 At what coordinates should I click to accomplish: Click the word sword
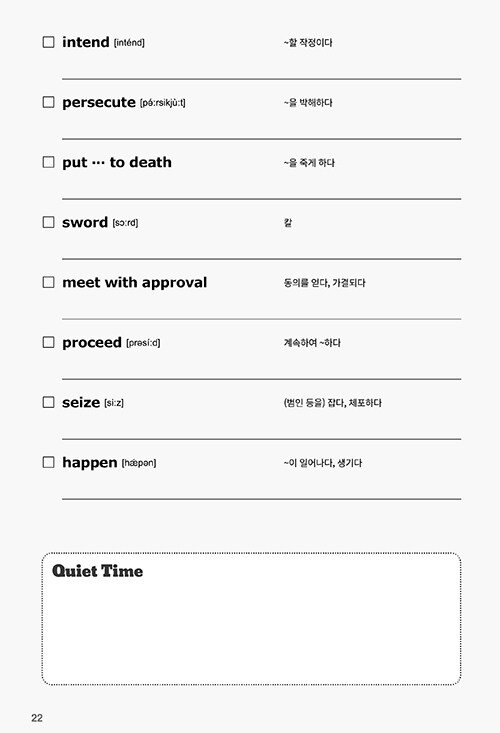[85, 222]
